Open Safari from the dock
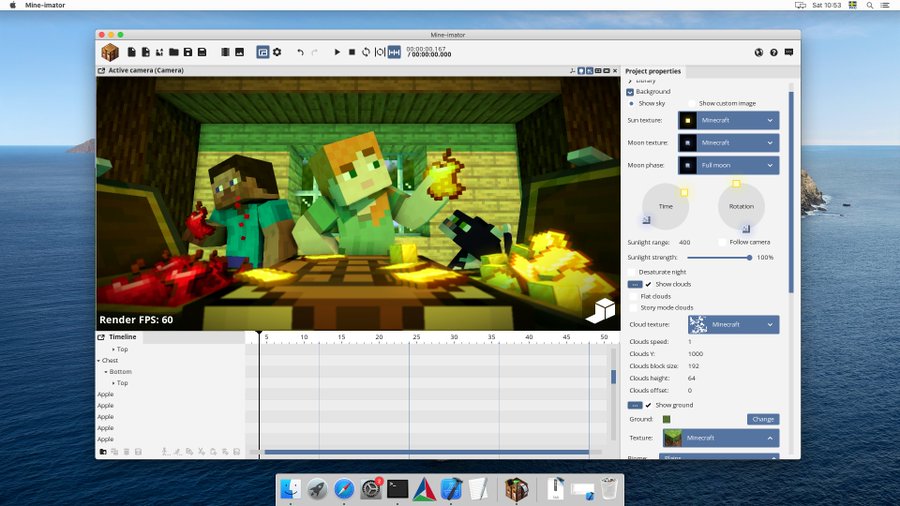Screen dimensions: 900x506 coord(344,489)
